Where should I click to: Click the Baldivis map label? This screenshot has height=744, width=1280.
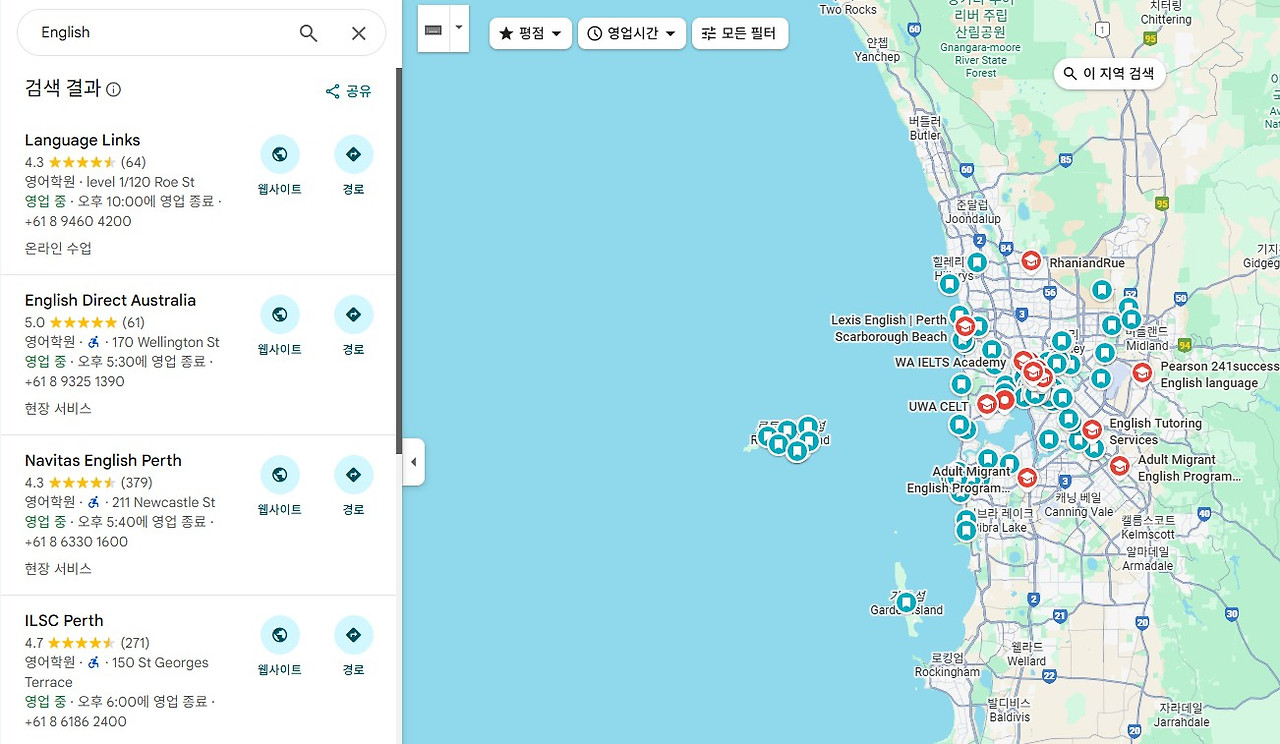tap(1009, 717)
